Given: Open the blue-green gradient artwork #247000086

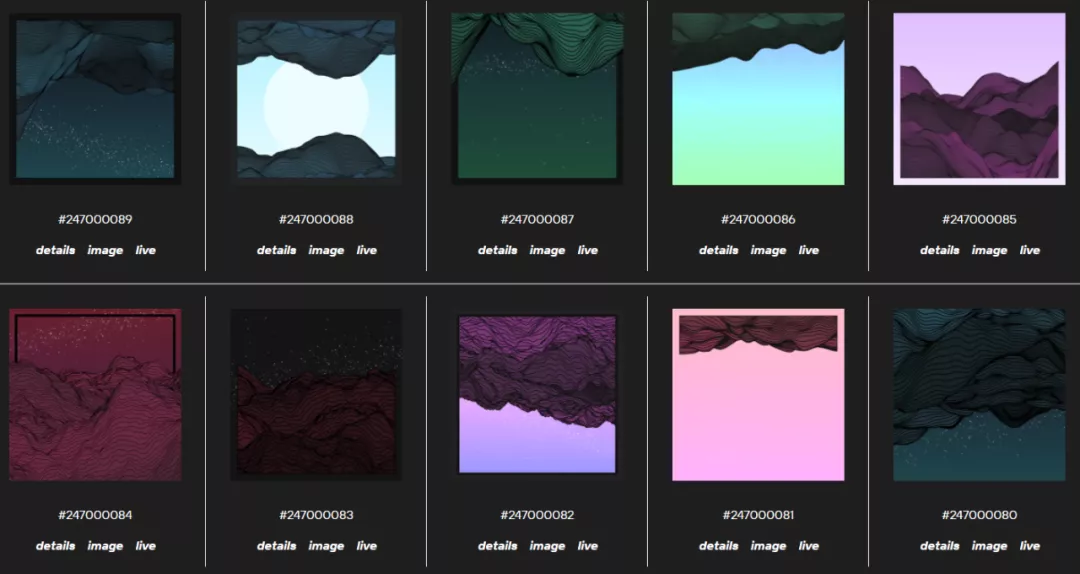Looking at the screenshot, I should point(758,99).
